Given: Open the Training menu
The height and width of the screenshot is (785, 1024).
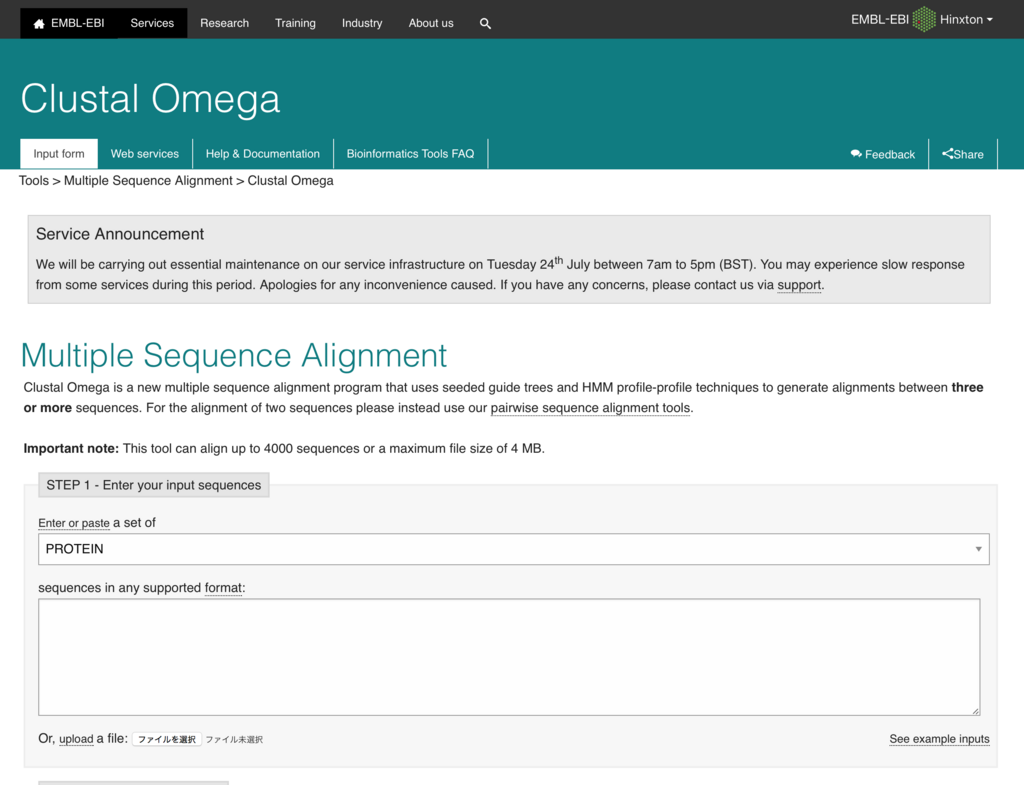Looking at the screenshot, I should [295, 23].
